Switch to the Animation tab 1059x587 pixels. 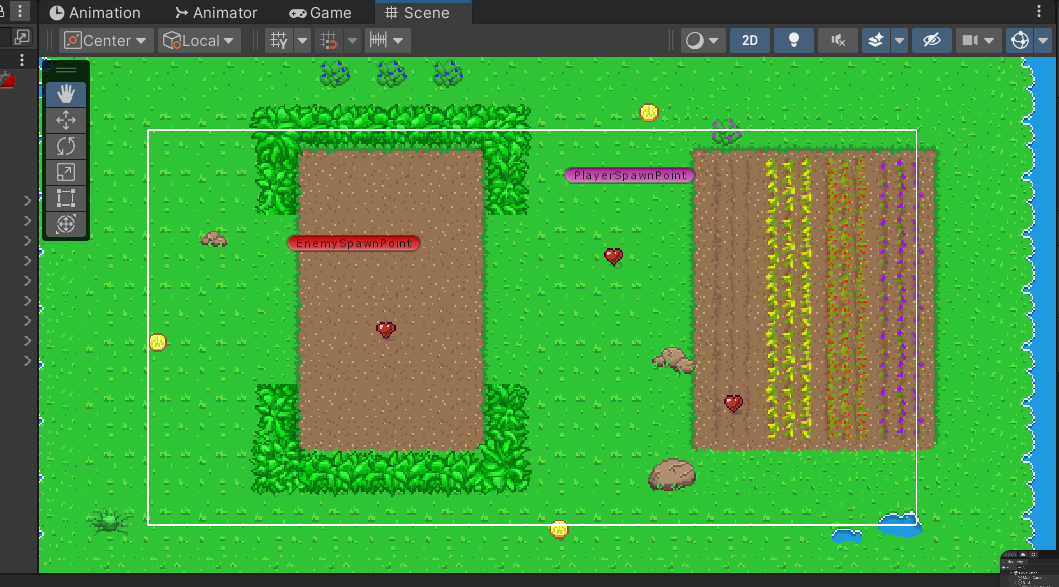[95, 13]
